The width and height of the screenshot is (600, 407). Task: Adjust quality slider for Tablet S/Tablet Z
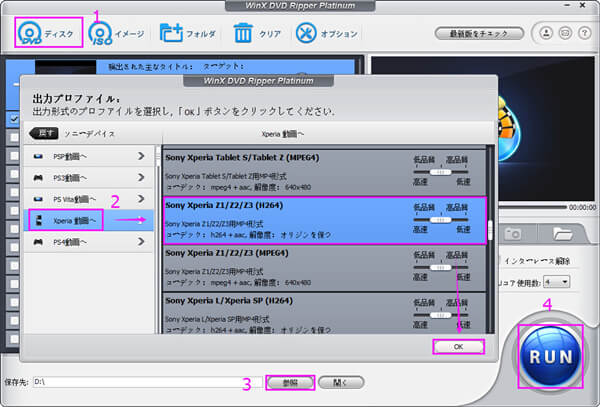coord(441,173)
